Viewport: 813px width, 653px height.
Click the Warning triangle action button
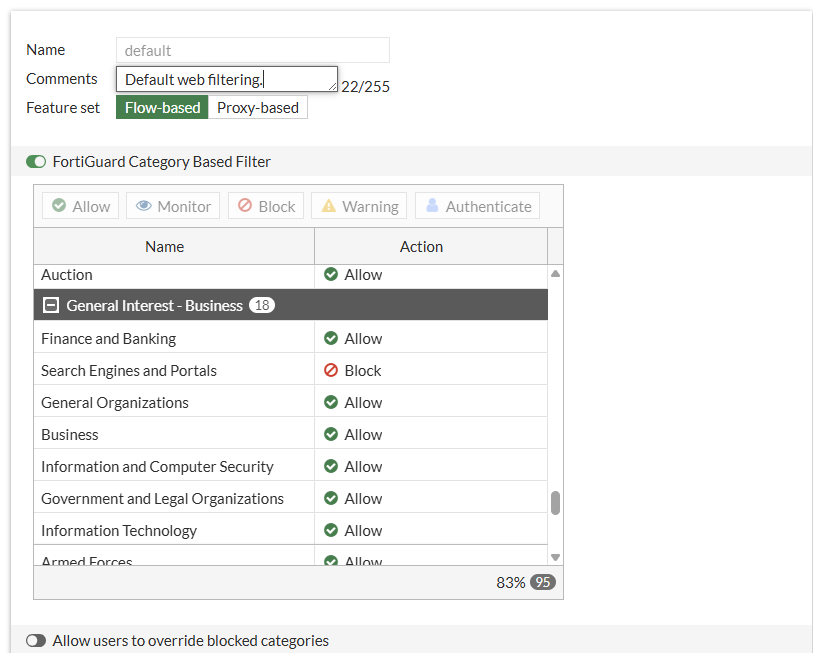[x=358, y=206]
